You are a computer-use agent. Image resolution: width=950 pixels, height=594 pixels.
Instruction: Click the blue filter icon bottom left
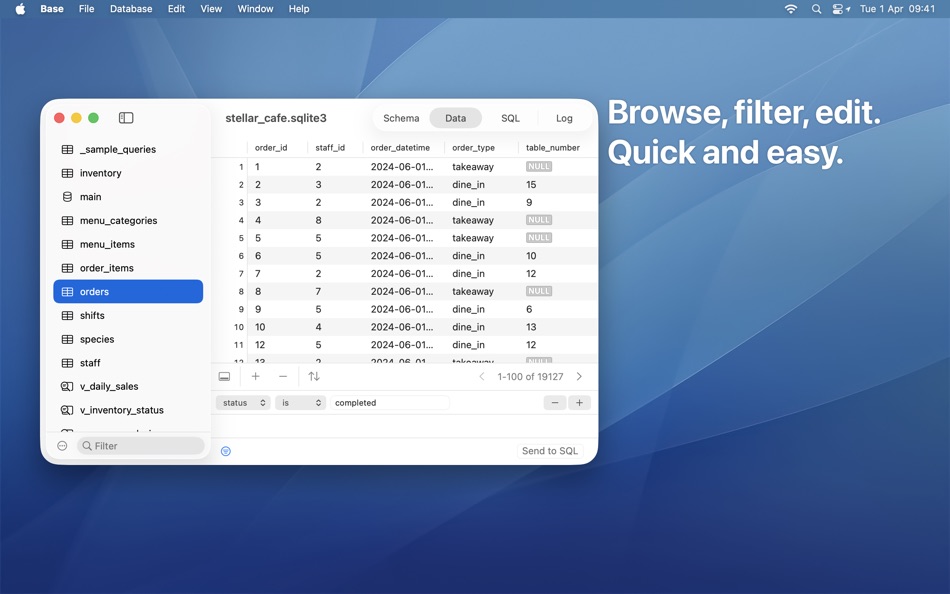pos(226,450)
